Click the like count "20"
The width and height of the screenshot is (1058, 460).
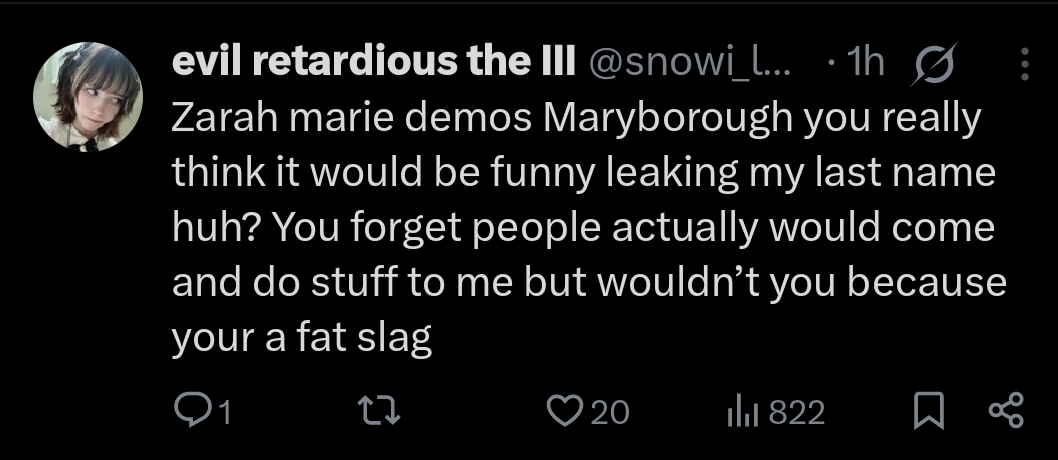[610, 412]
